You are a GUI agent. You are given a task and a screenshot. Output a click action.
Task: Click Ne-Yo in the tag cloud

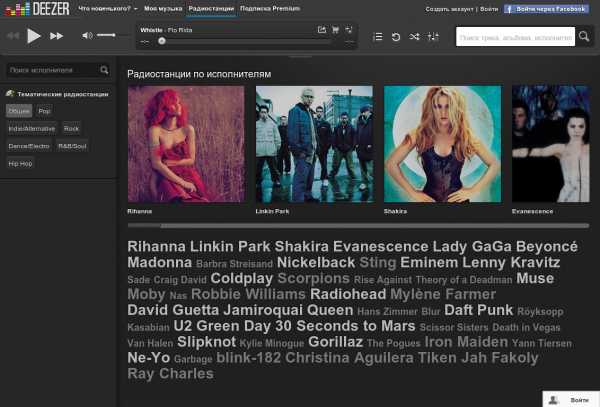(x=148, y=358)
